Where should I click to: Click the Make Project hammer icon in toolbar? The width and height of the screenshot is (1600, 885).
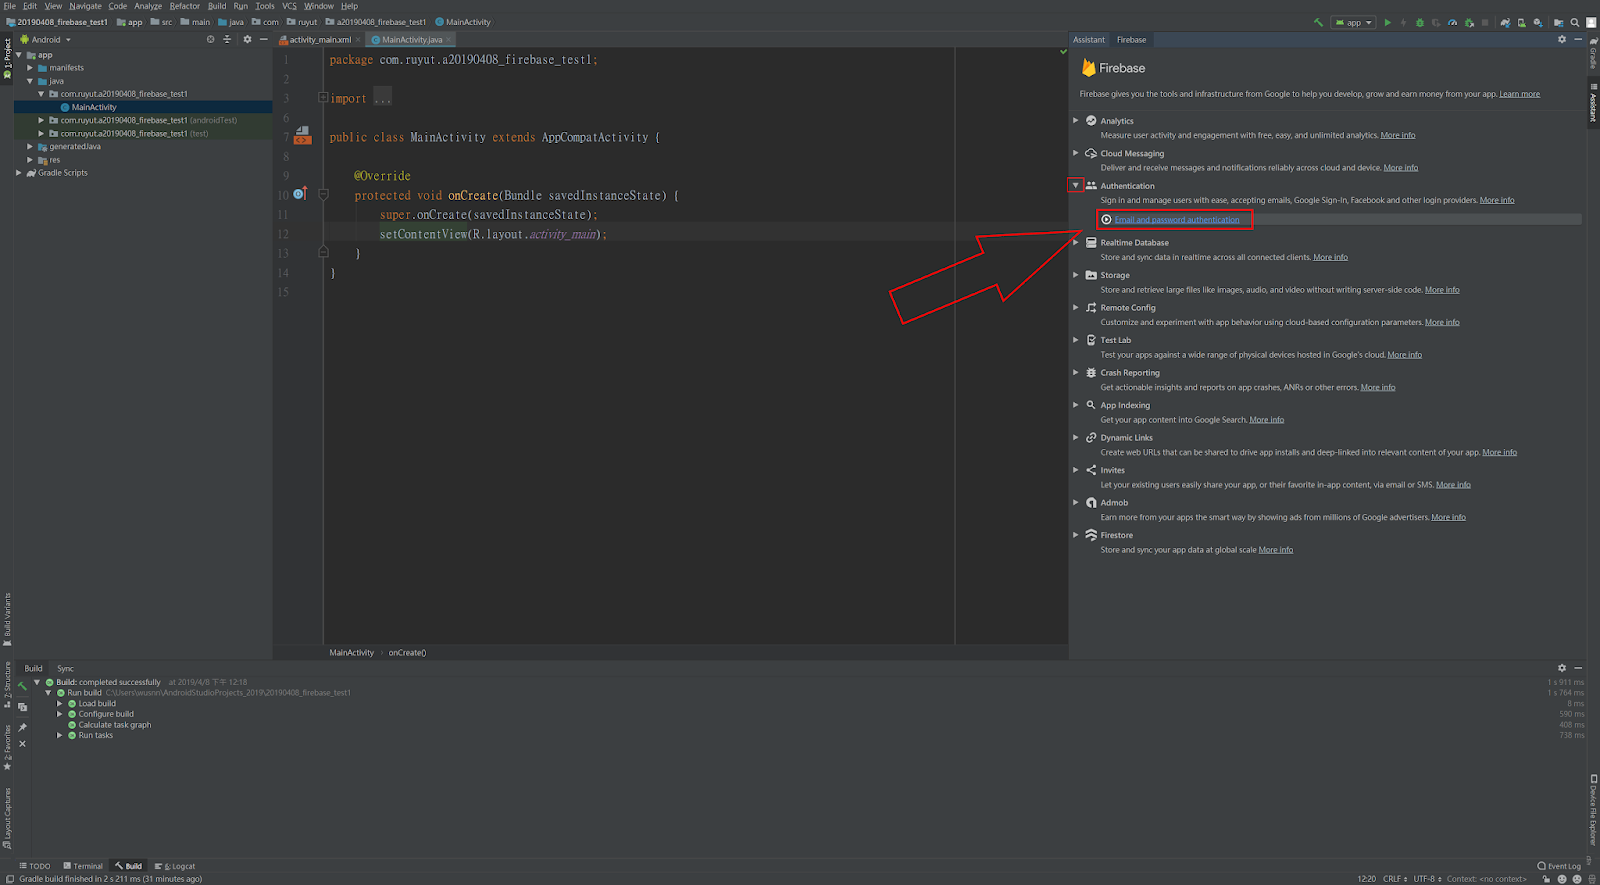pos(1318,22)
